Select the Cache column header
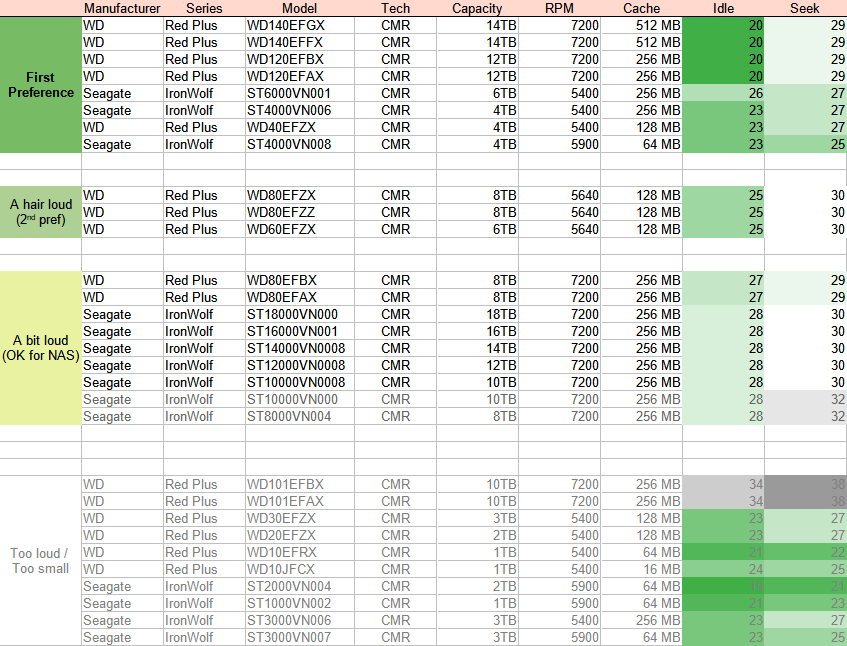Screen dimensions: 847x646 click(642, 8)
